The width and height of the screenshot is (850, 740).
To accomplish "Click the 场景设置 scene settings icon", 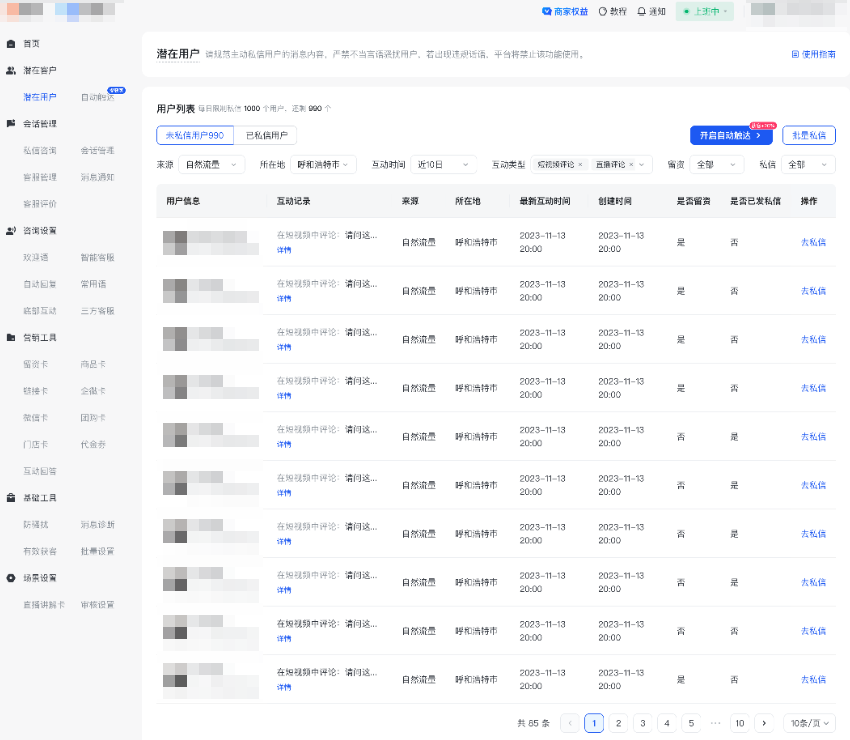I will pyautogui.click(x=12, y=577).
